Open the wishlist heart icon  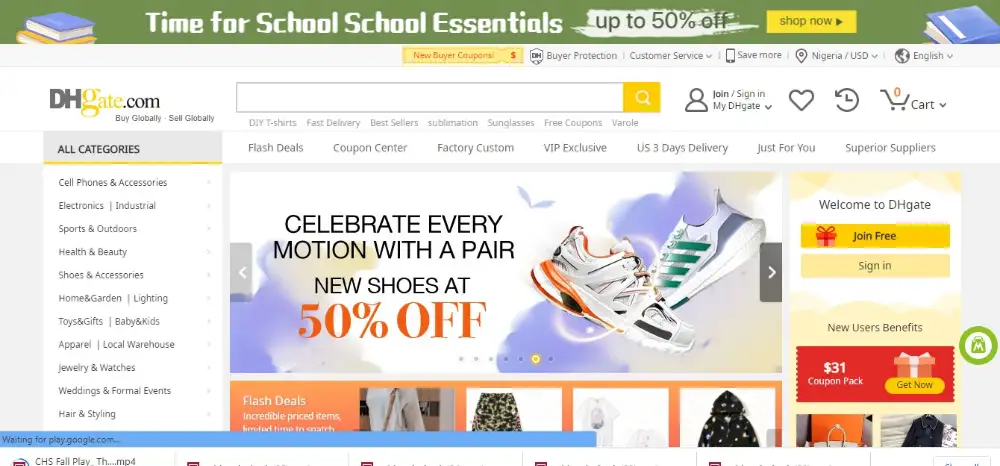click(801, 100)
